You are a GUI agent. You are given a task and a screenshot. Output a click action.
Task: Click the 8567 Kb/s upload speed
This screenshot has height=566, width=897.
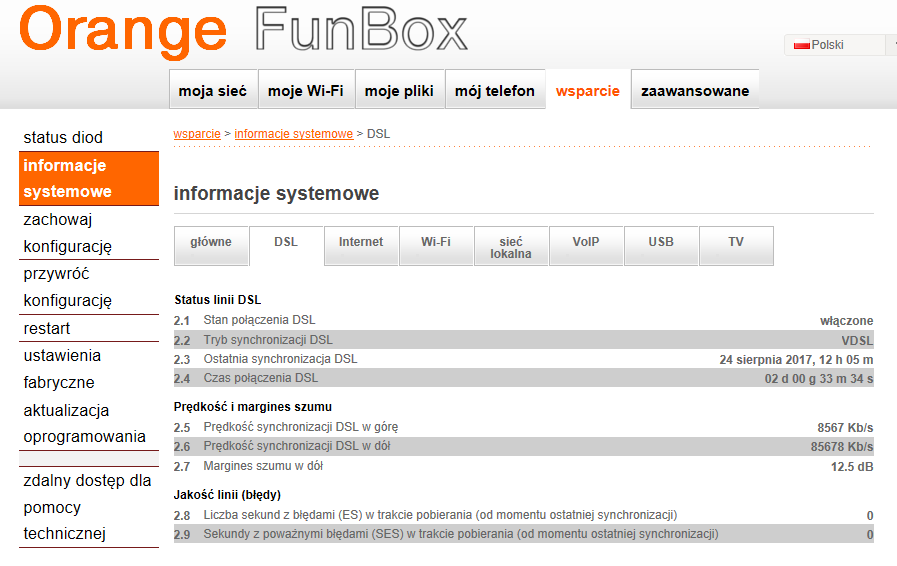coord(846,428)
